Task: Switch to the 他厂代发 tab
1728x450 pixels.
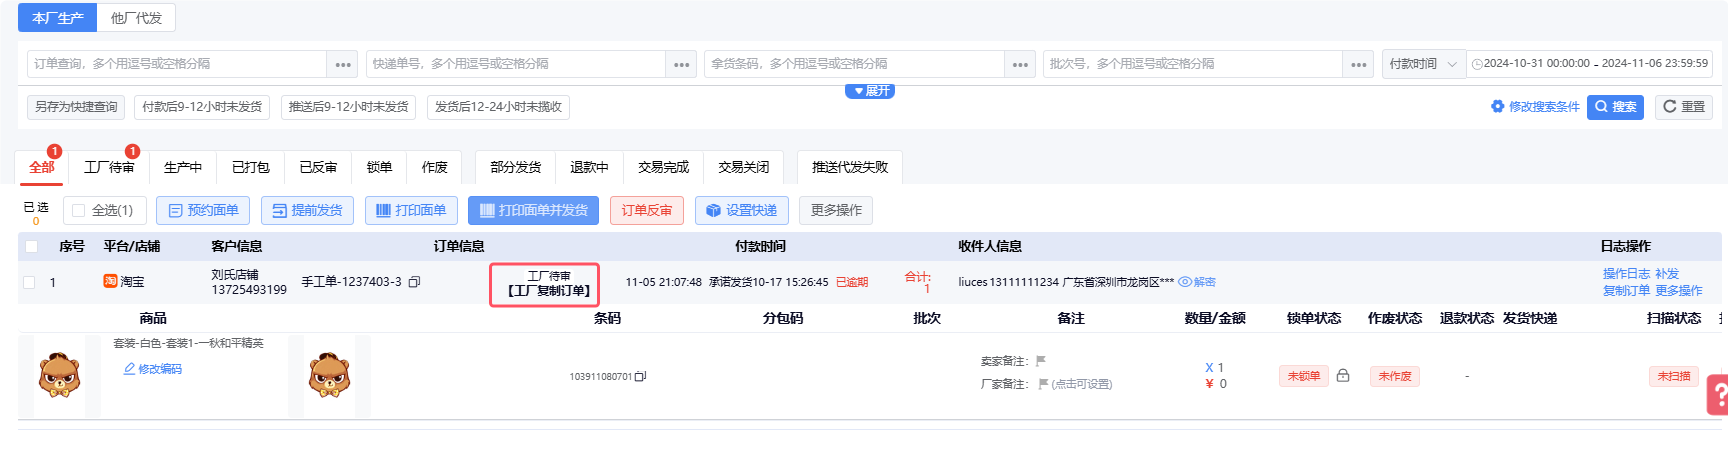Action: [136, 18]
